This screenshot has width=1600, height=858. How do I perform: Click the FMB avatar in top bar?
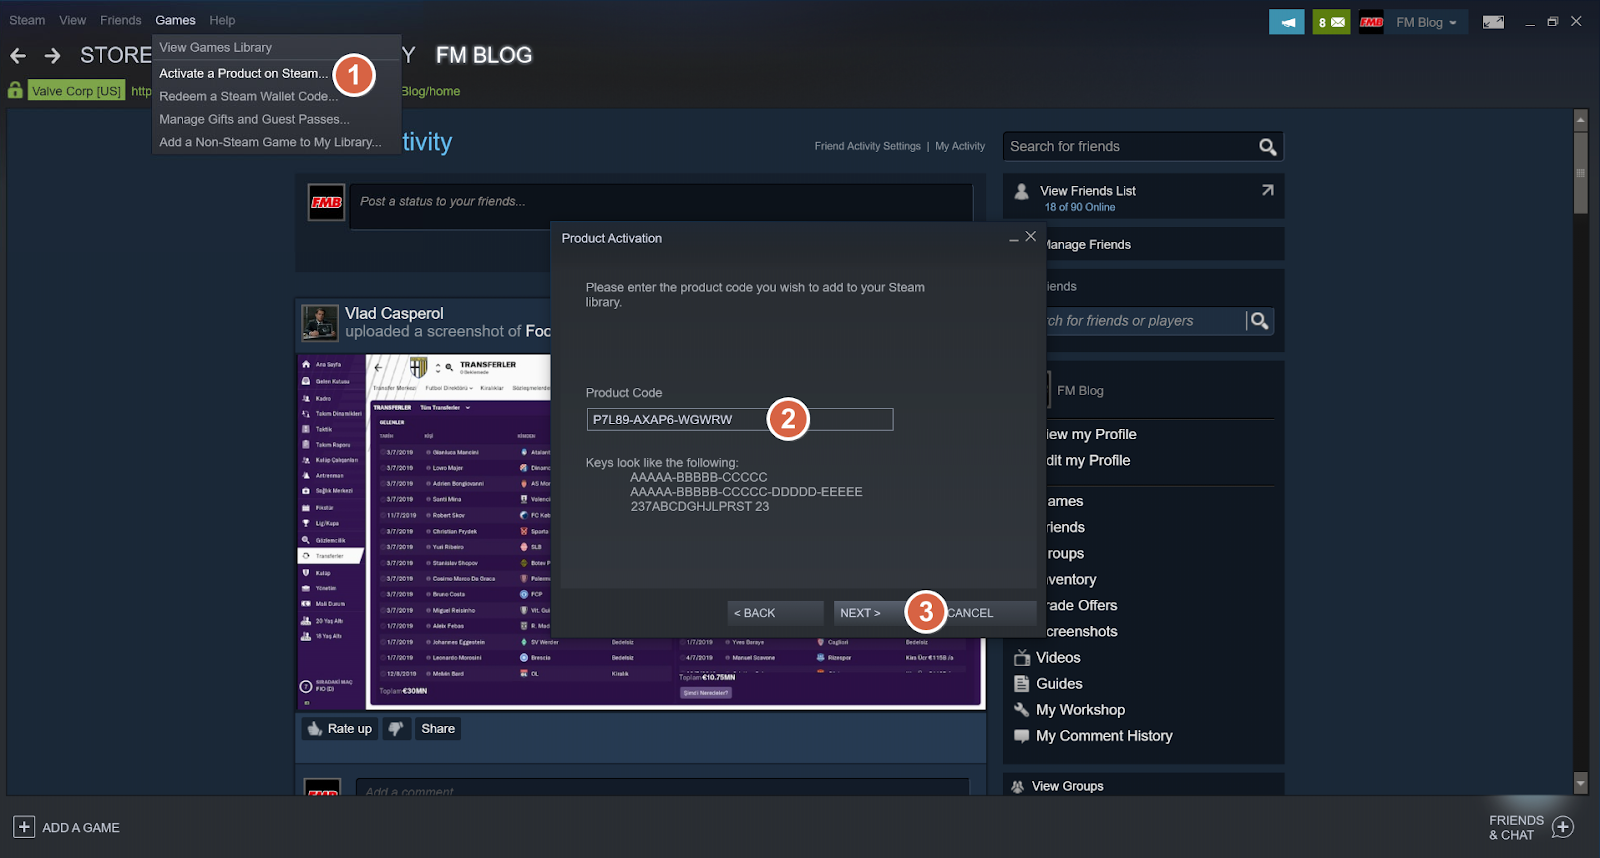[x=1371, y=22]
